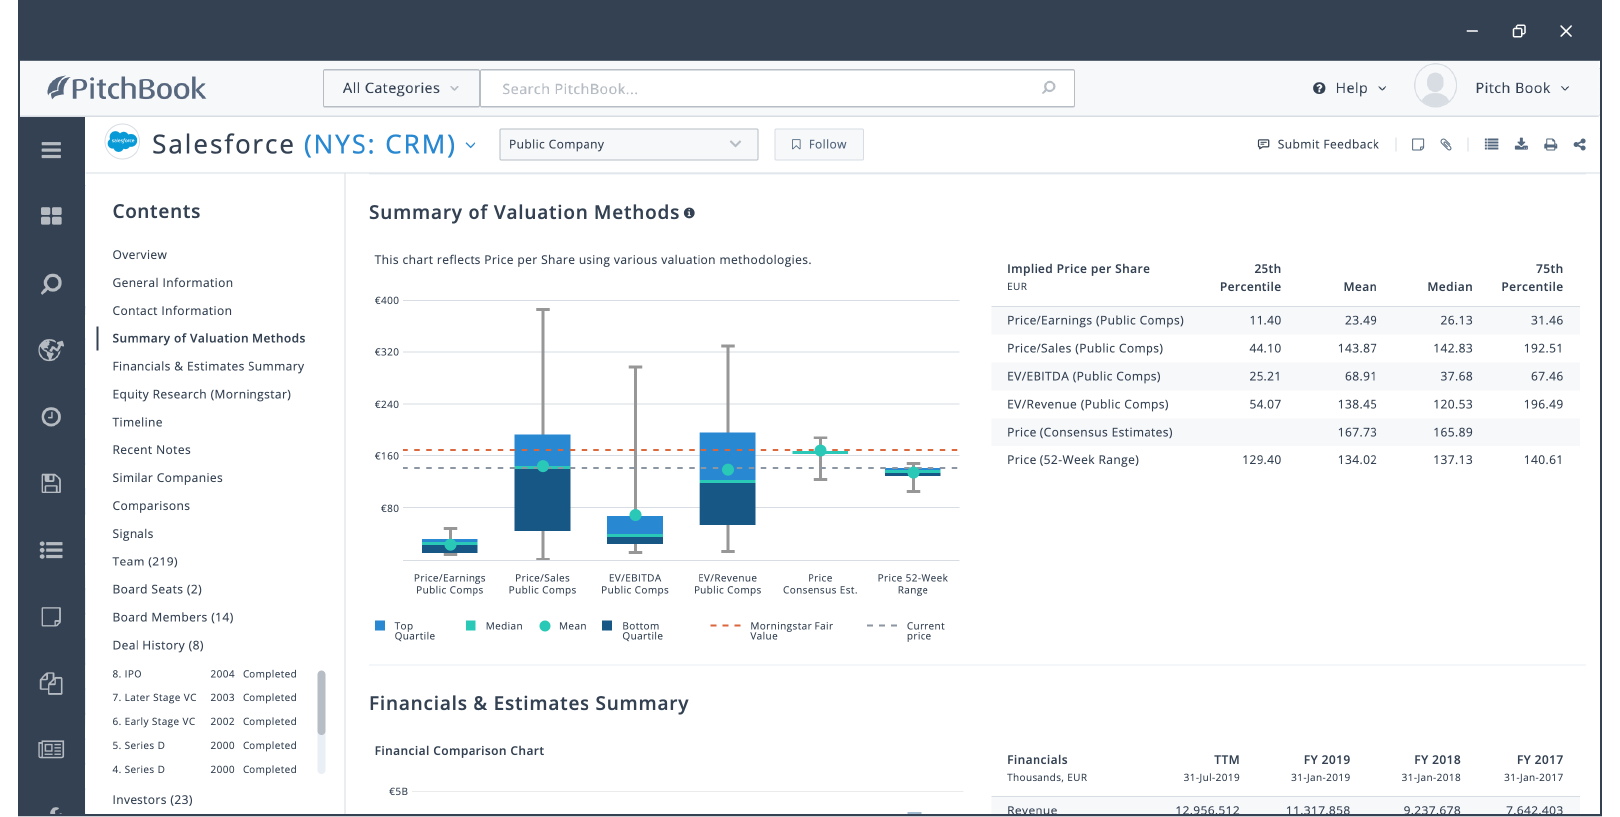Share the profile with share icon

[x=1580, y=144]
